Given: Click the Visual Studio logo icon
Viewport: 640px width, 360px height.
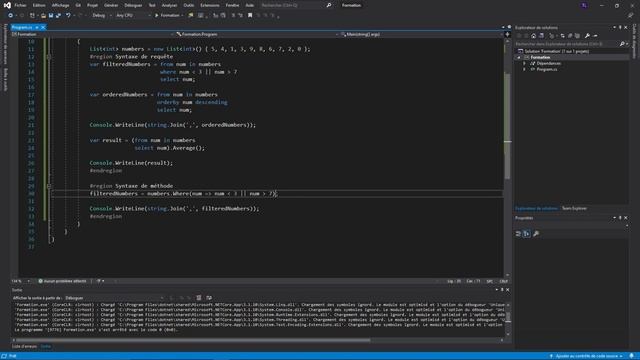Looking at the screenshot, I should (7, 5).
